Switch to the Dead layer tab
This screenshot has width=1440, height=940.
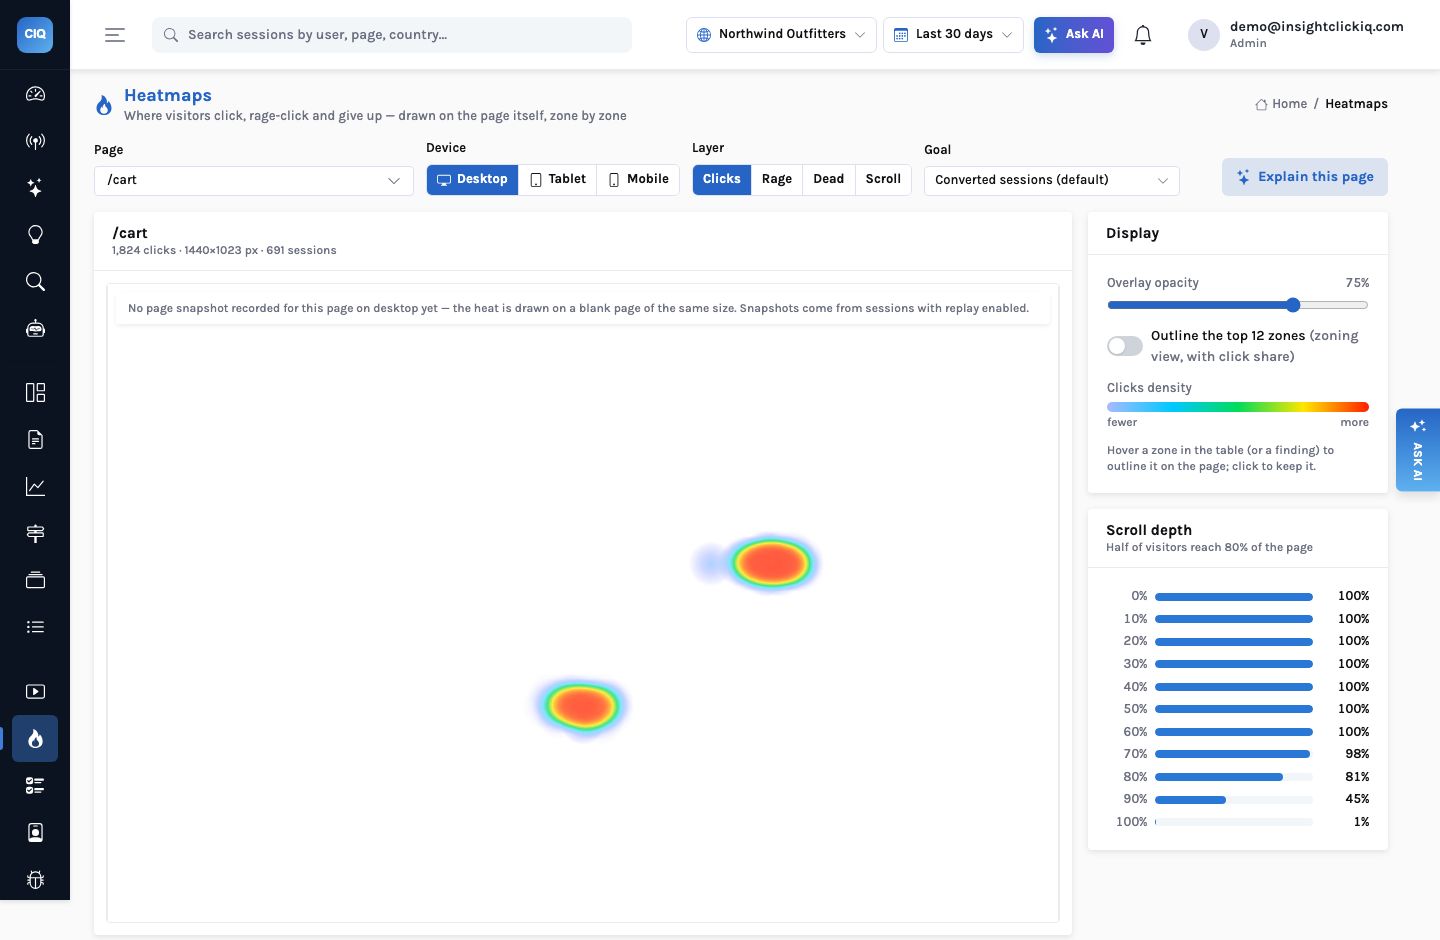point(829,179)
